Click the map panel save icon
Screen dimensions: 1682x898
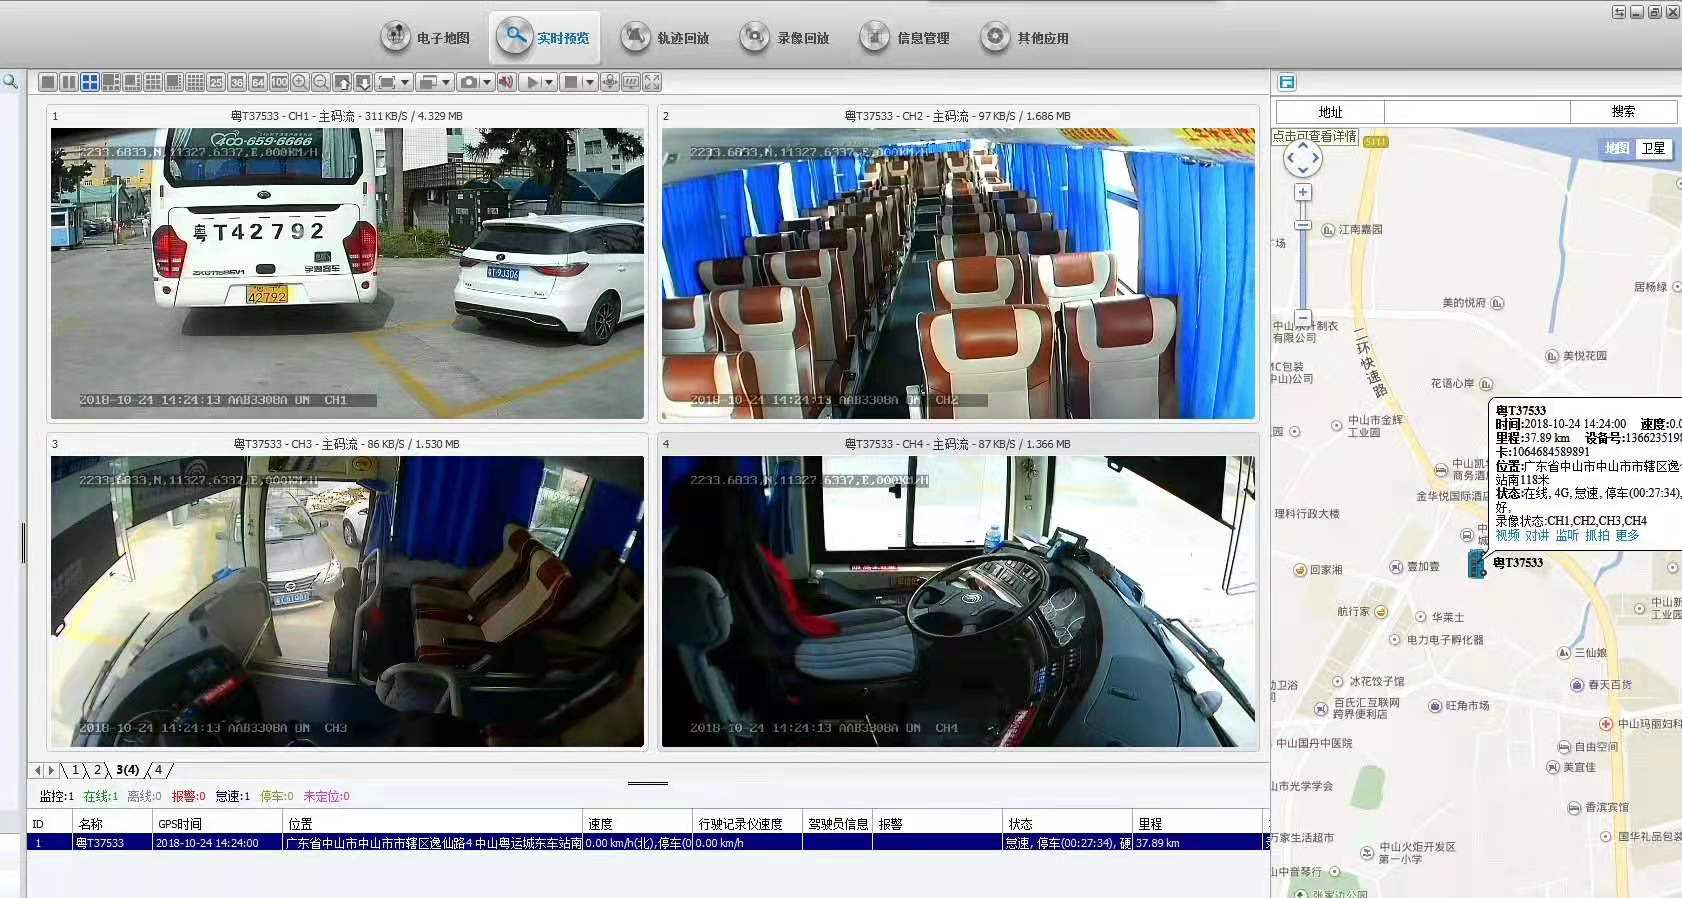pos(1287,82)
